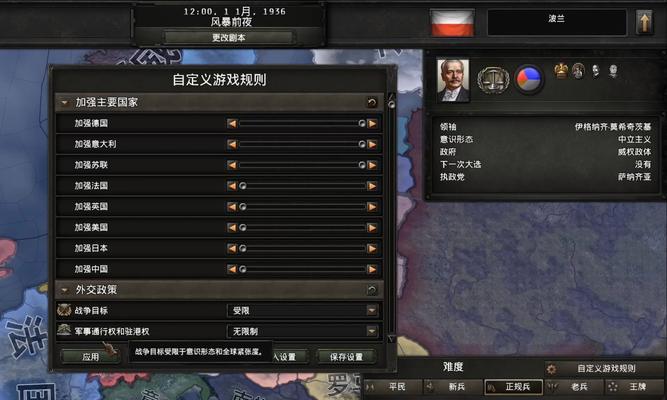Reset the 外交政策 section with its refresh icon
Image resolution: width=667 pixels, height=400 pixels.
(371, 290)
